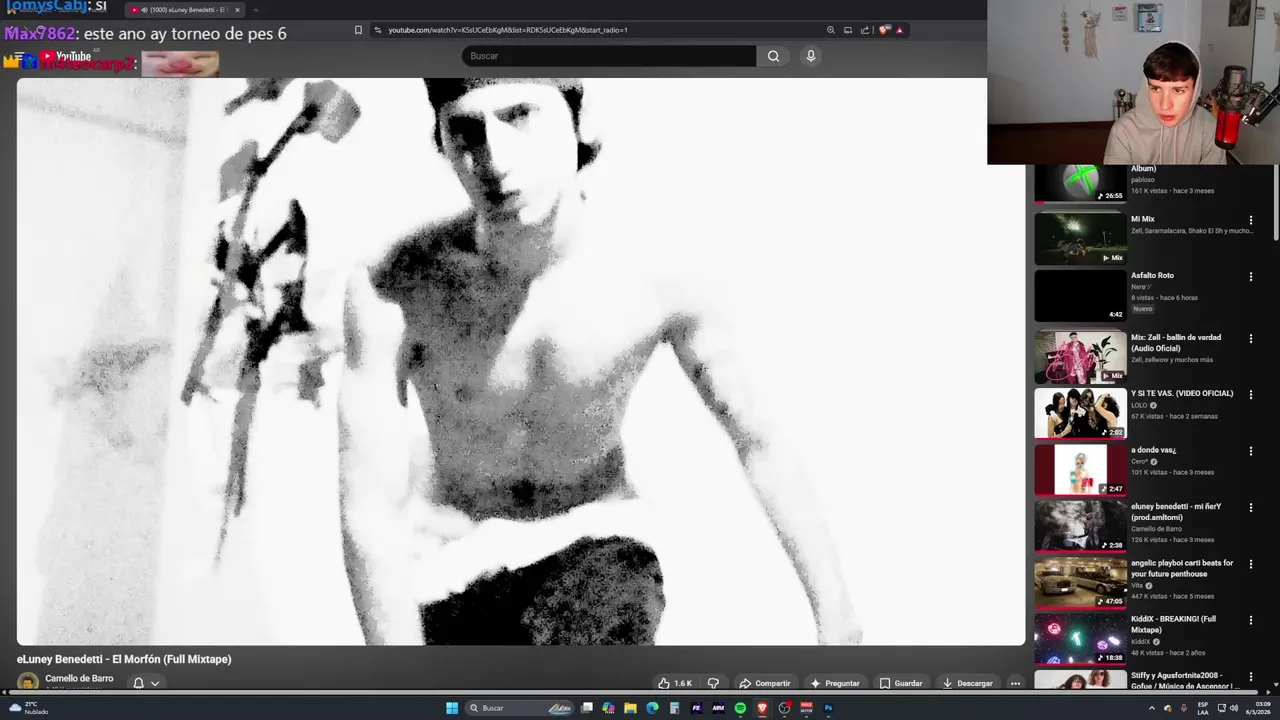1280x720 pixels.
Task: Dislike the El Morfón video
Action: (713, 683)
